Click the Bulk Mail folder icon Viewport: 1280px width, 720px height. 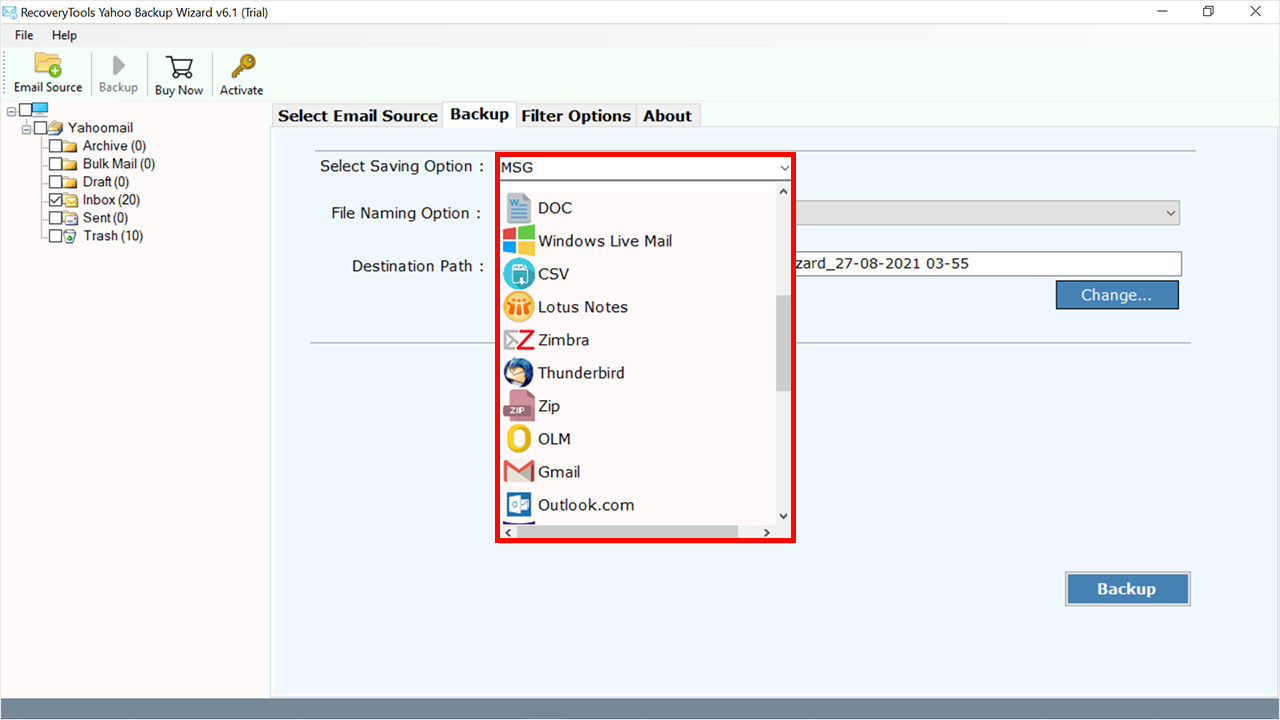71,164
